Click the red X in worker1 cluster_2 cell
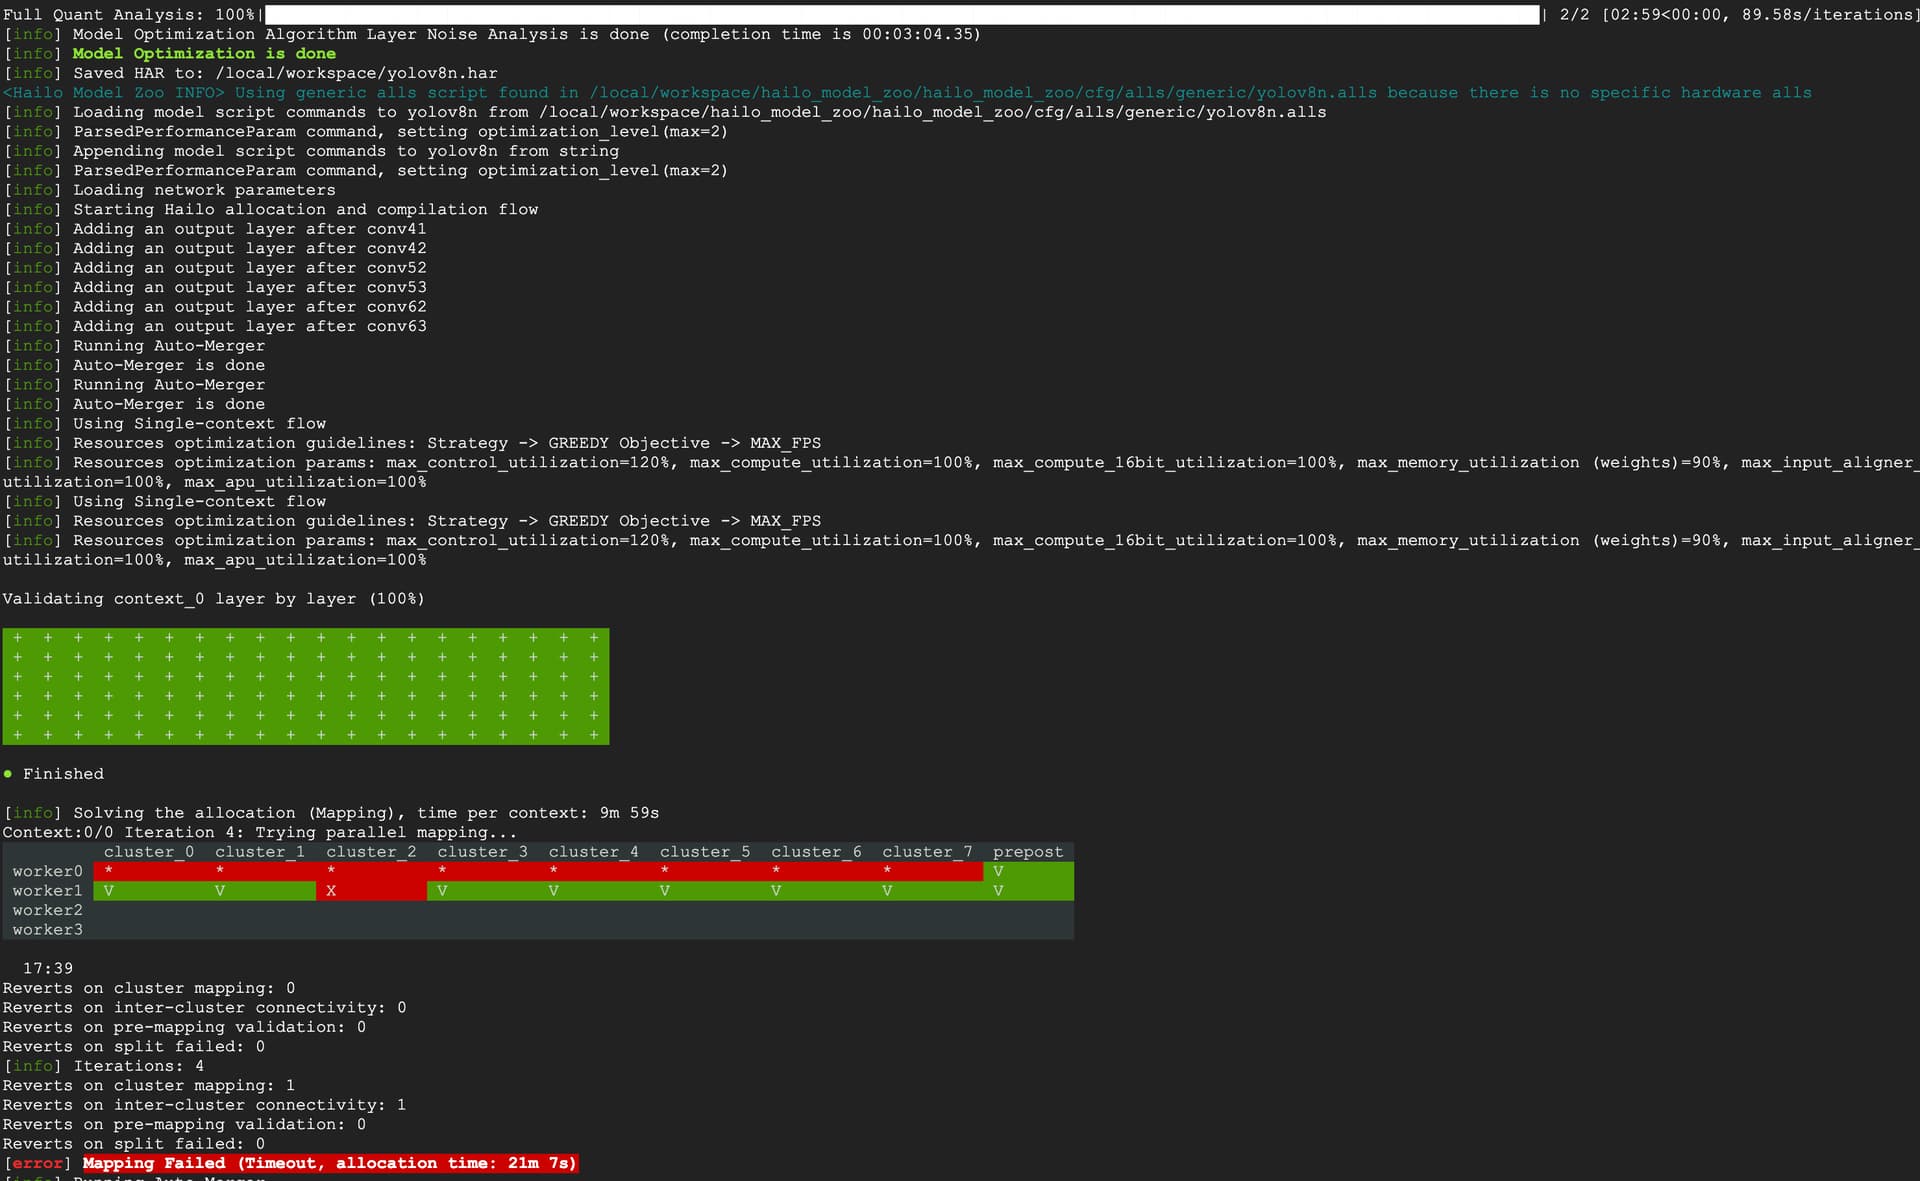Image resolution: width=1920 pixels, height=1181 pixels. click(331, 891)
